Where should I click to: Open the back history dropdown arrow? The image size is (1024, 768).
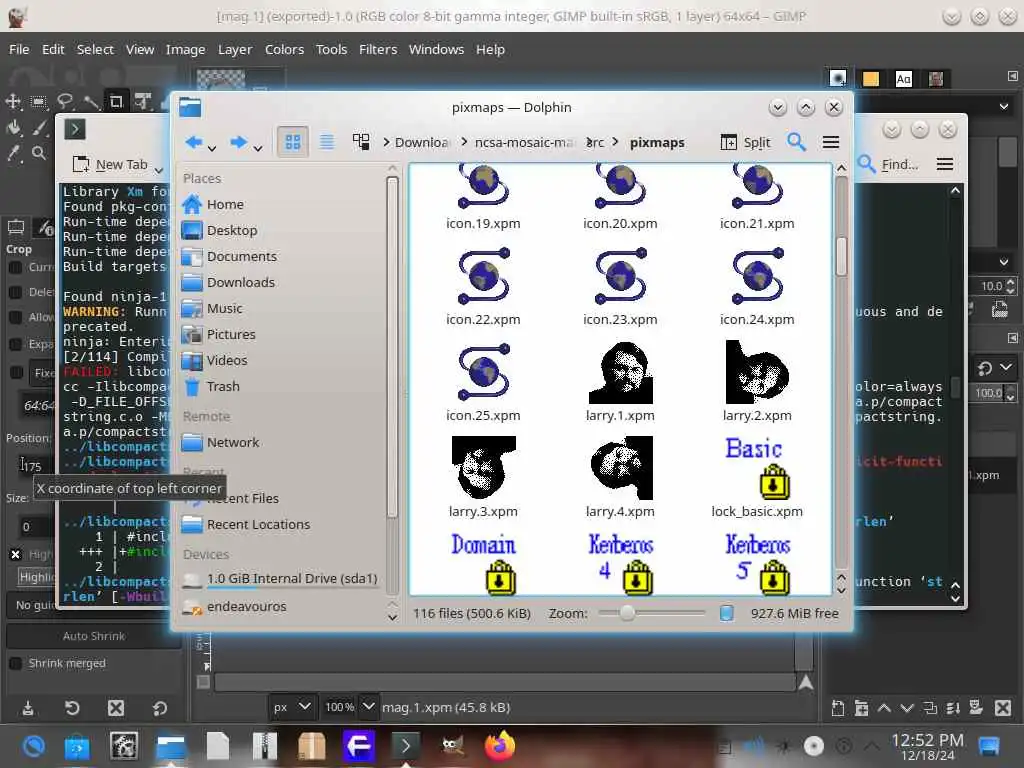[212, 149]
